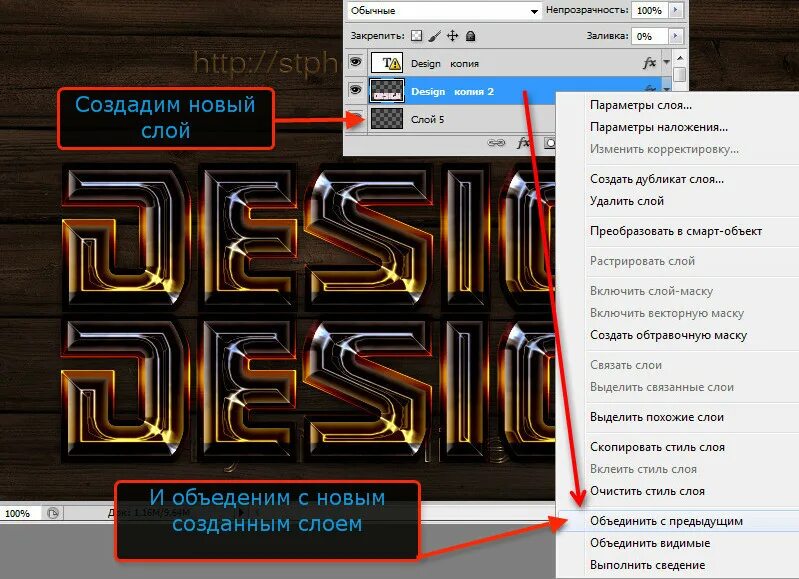This screenshot has width=799, height=579.
Task: Toggle visibility eye of Design копия layer
Action: click(x=355, y=62)
